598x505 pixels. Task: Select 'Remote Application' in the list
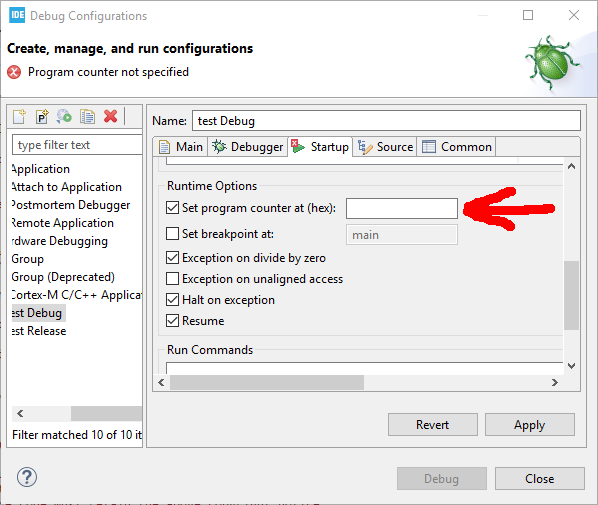point(63,223)
